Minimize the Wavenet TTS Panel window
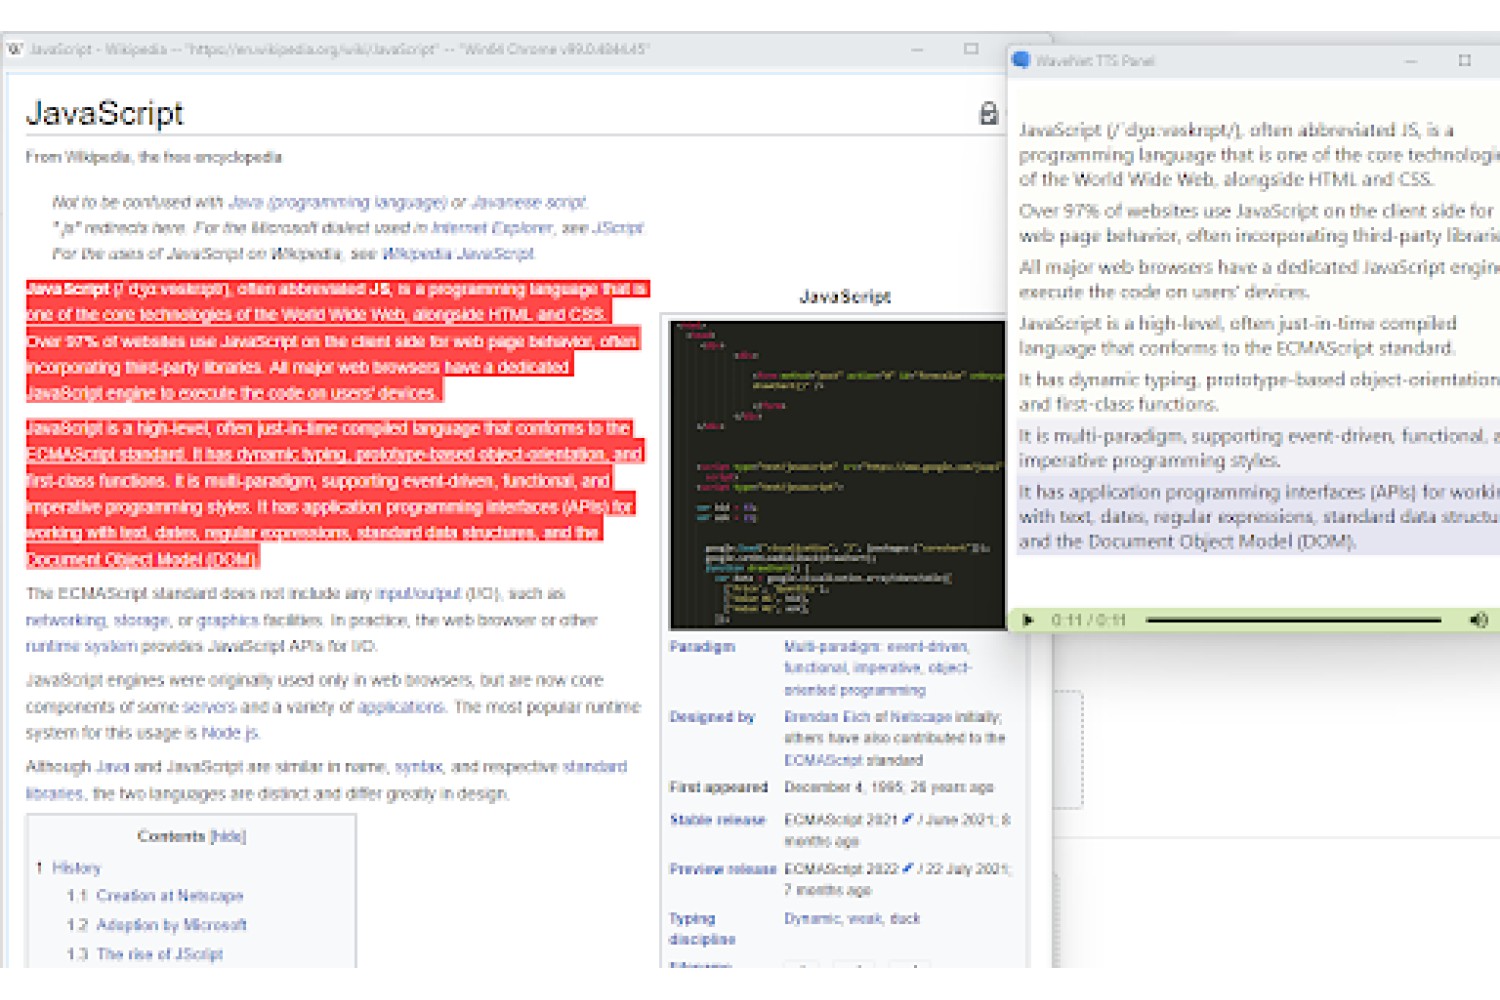Image resolution: width=1500 pixels, height=1000 pixels. point(1411,61)
